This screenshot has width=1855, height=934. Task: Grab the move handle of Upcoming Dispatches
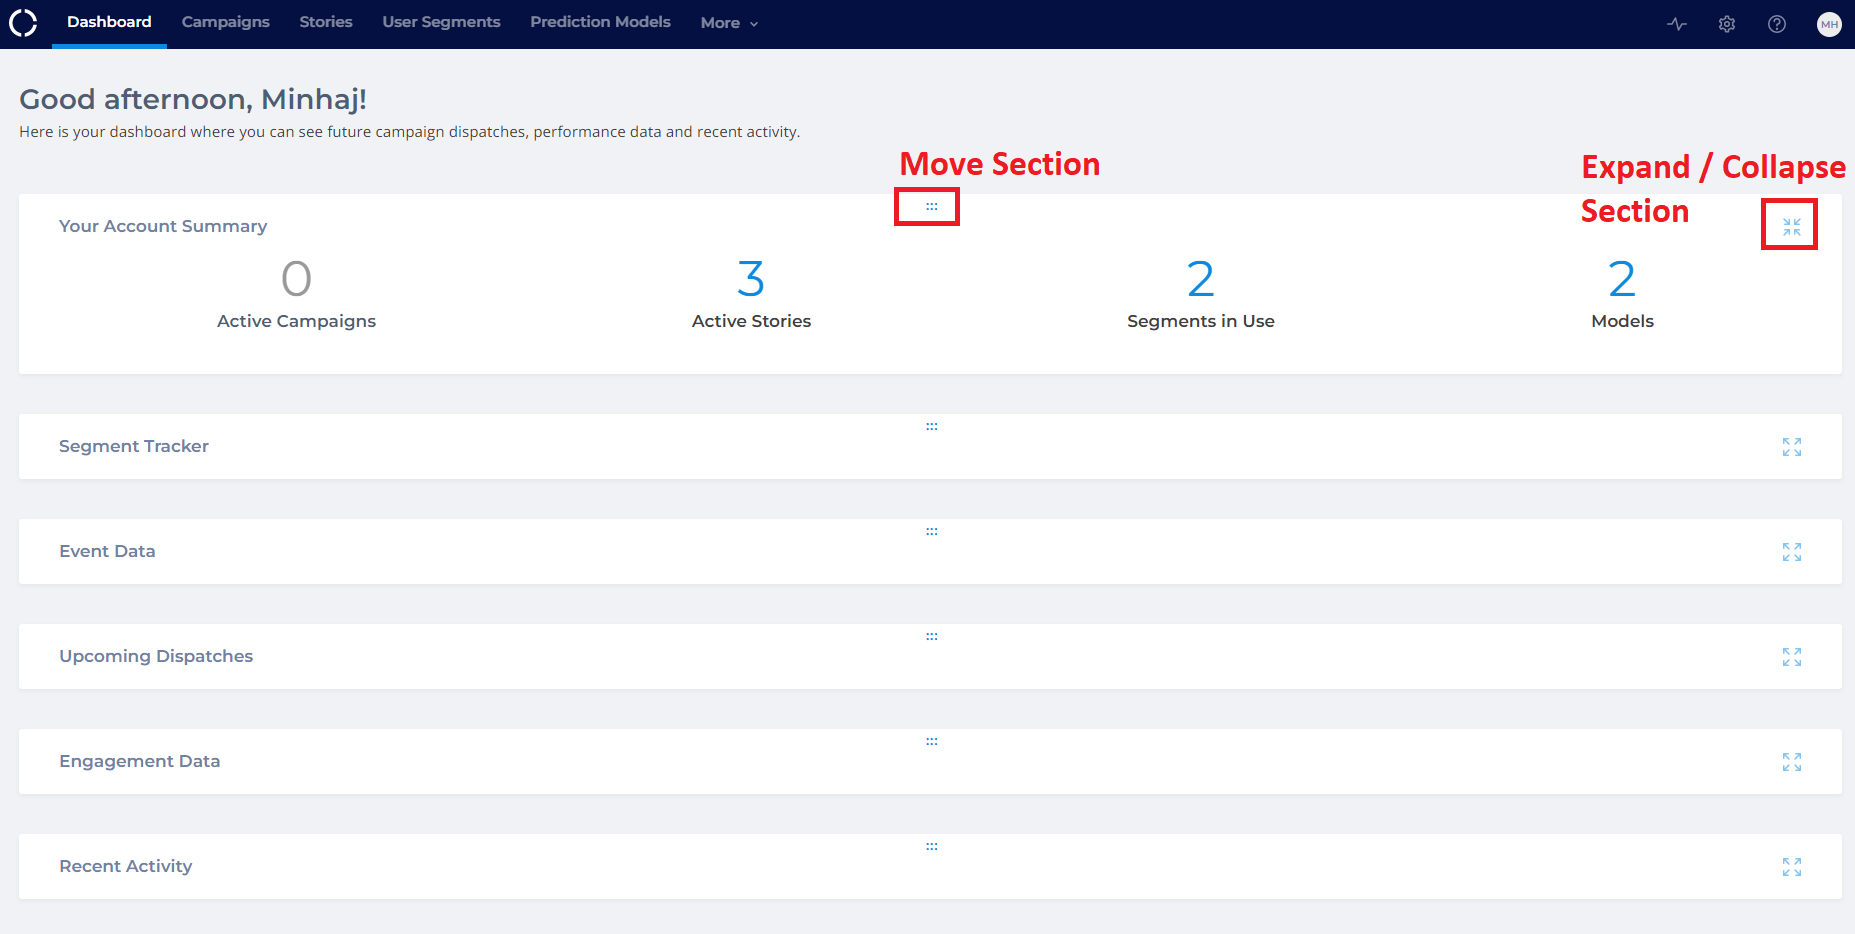coord(932,637)
